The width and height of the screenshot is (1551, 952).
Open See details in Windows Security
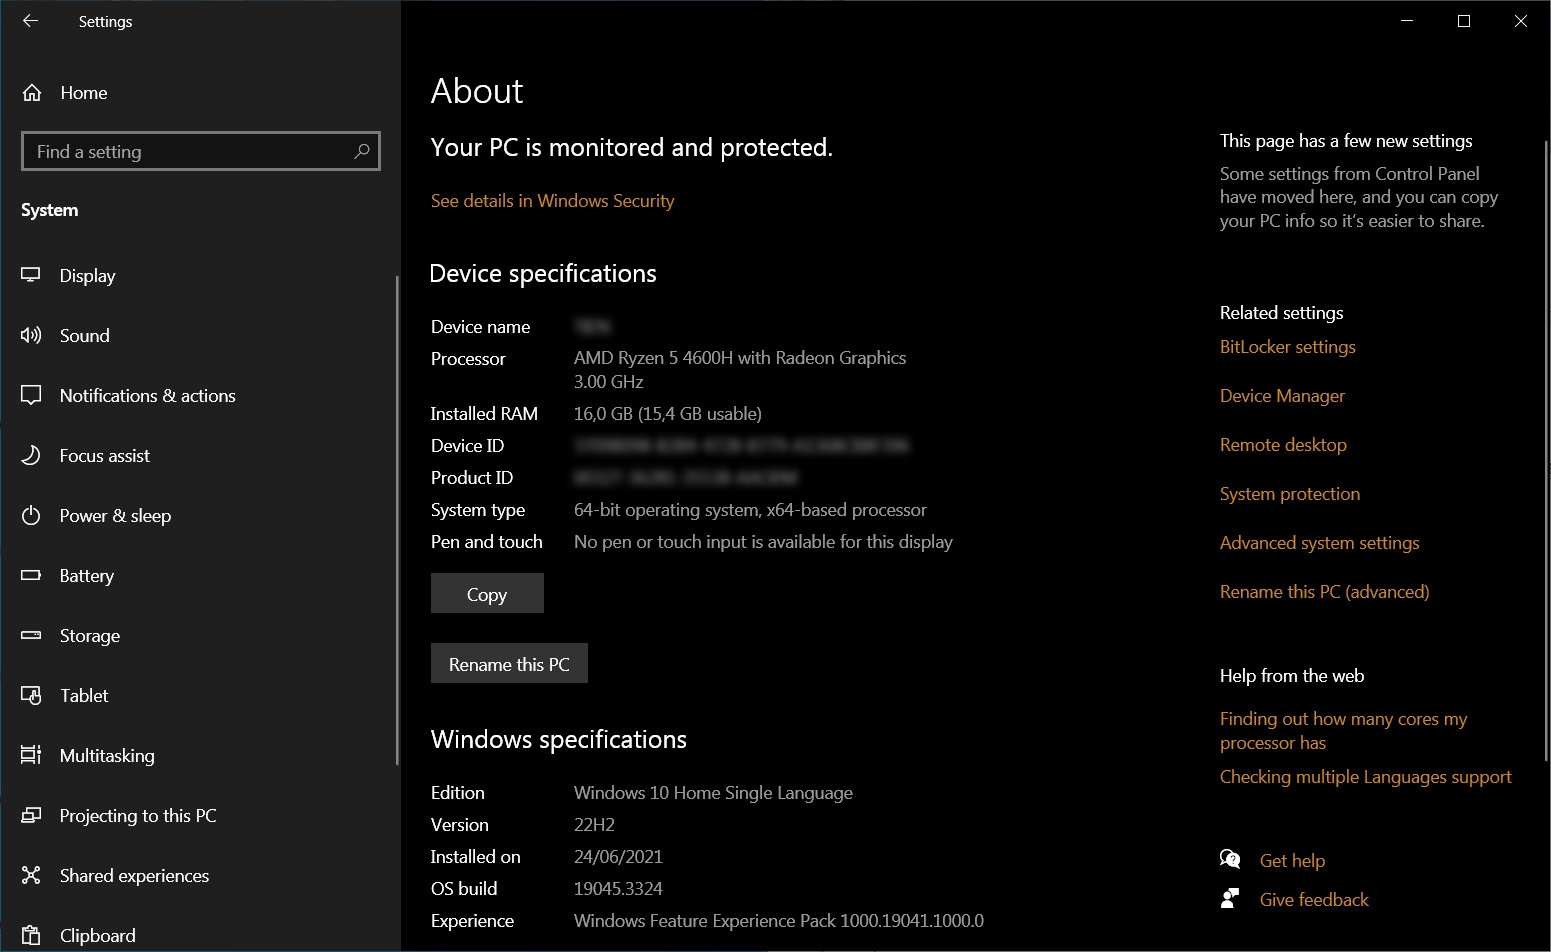(x=552, y=201)
